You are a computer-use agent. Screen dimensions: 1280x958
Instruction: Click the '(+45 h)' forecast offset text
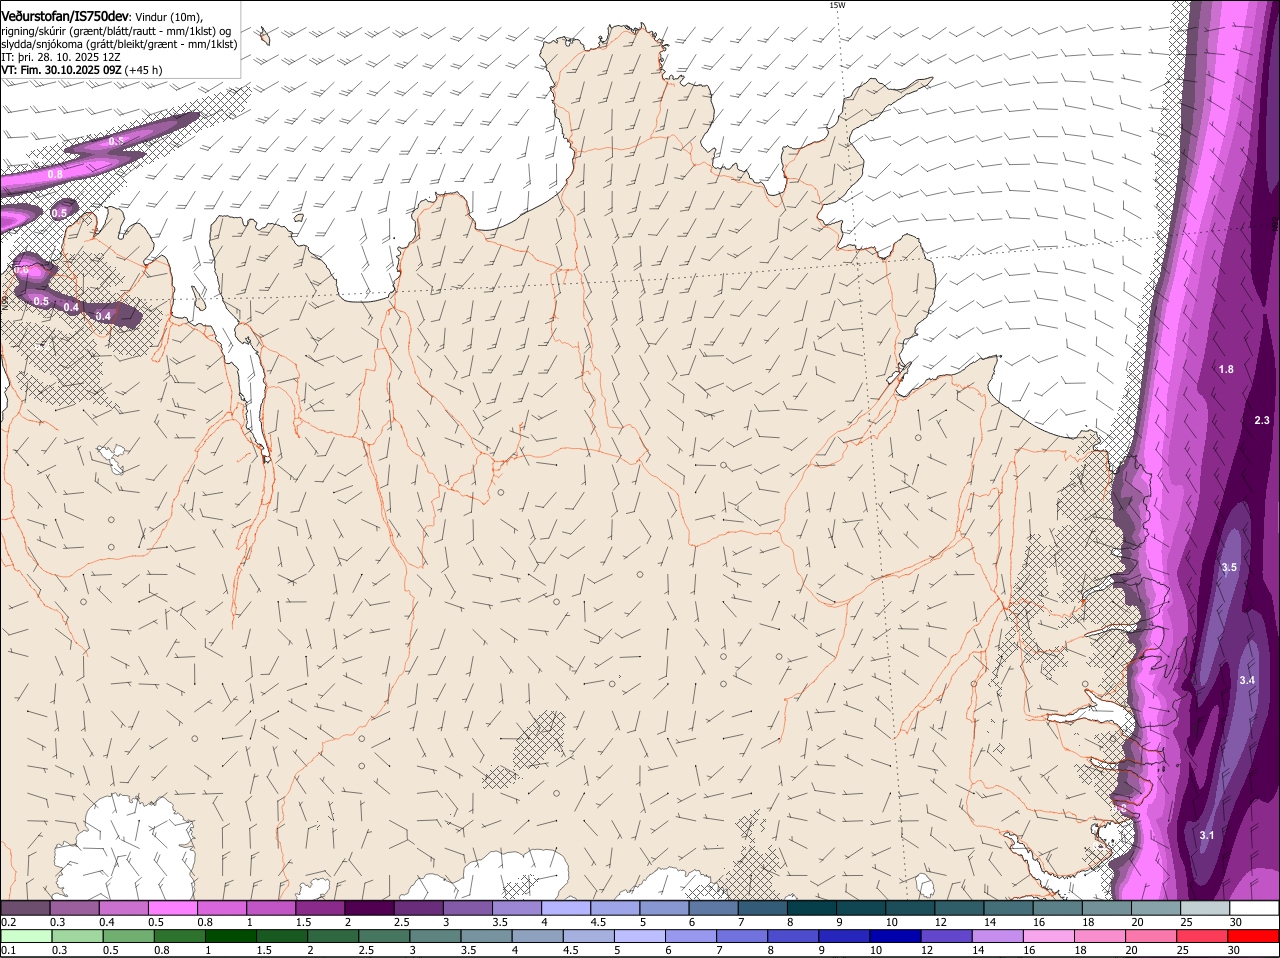click(x=144, y=70)
